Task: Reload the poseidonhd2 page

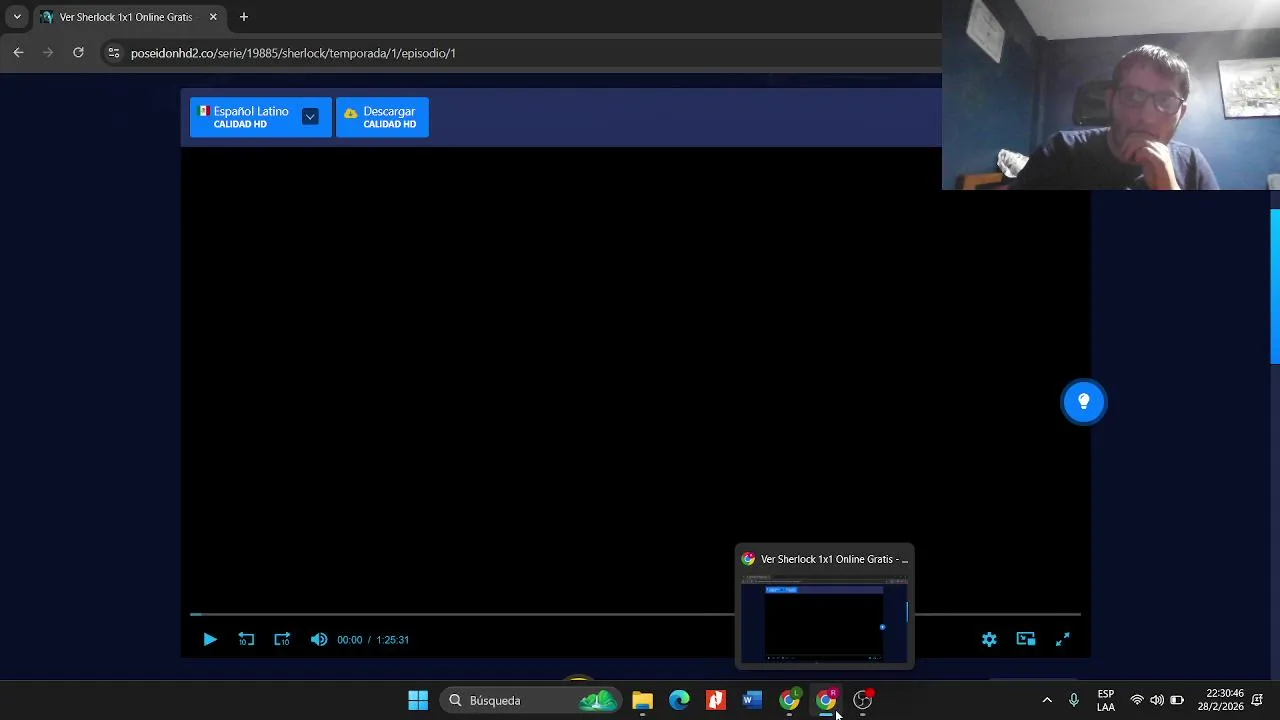Action: (78, 53)
